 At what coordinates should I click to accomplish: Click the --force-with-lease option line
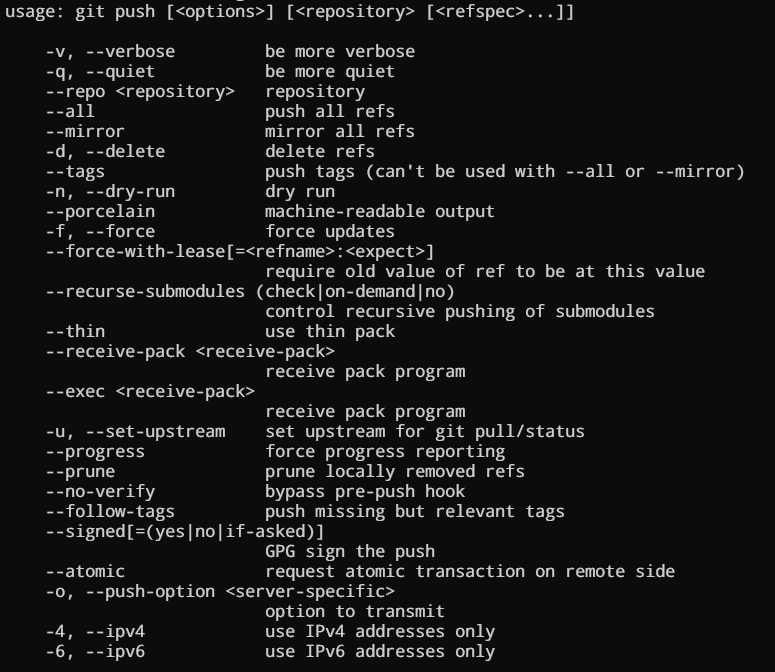[x=240, y=252]
